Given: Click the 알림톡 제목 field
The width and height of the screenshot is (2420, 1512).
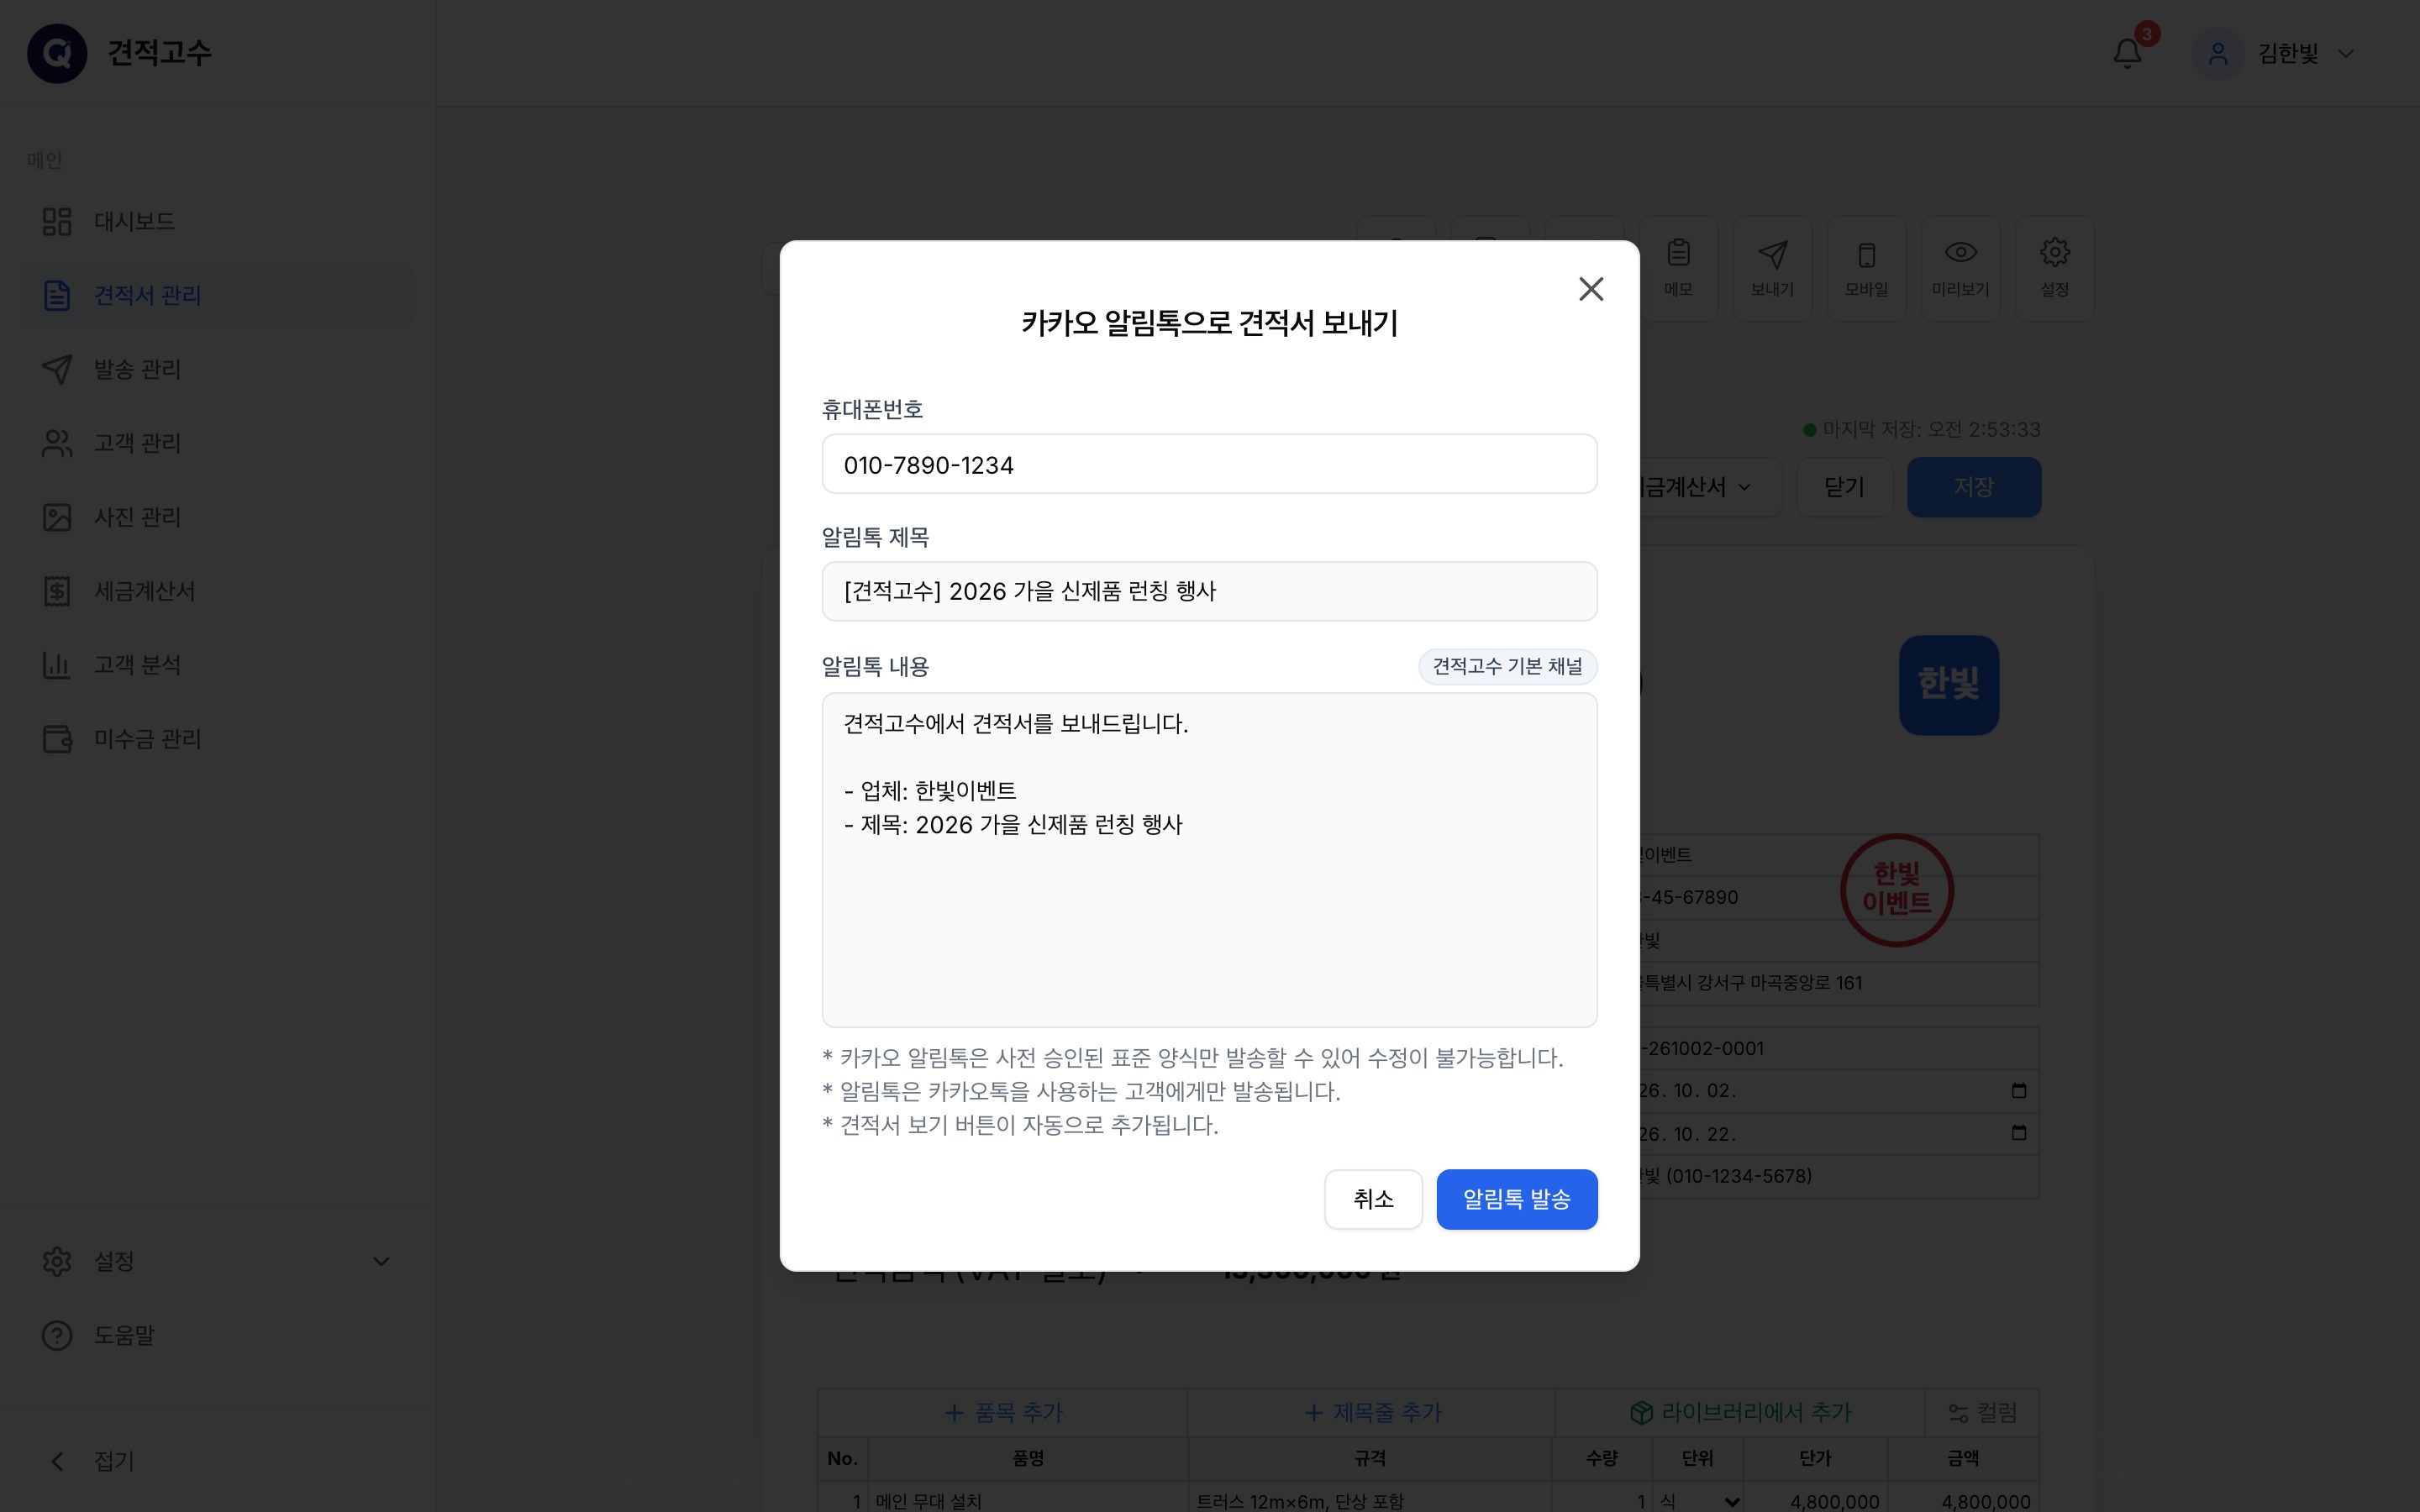Looking at the screenshot, I should click(1209, 591).
